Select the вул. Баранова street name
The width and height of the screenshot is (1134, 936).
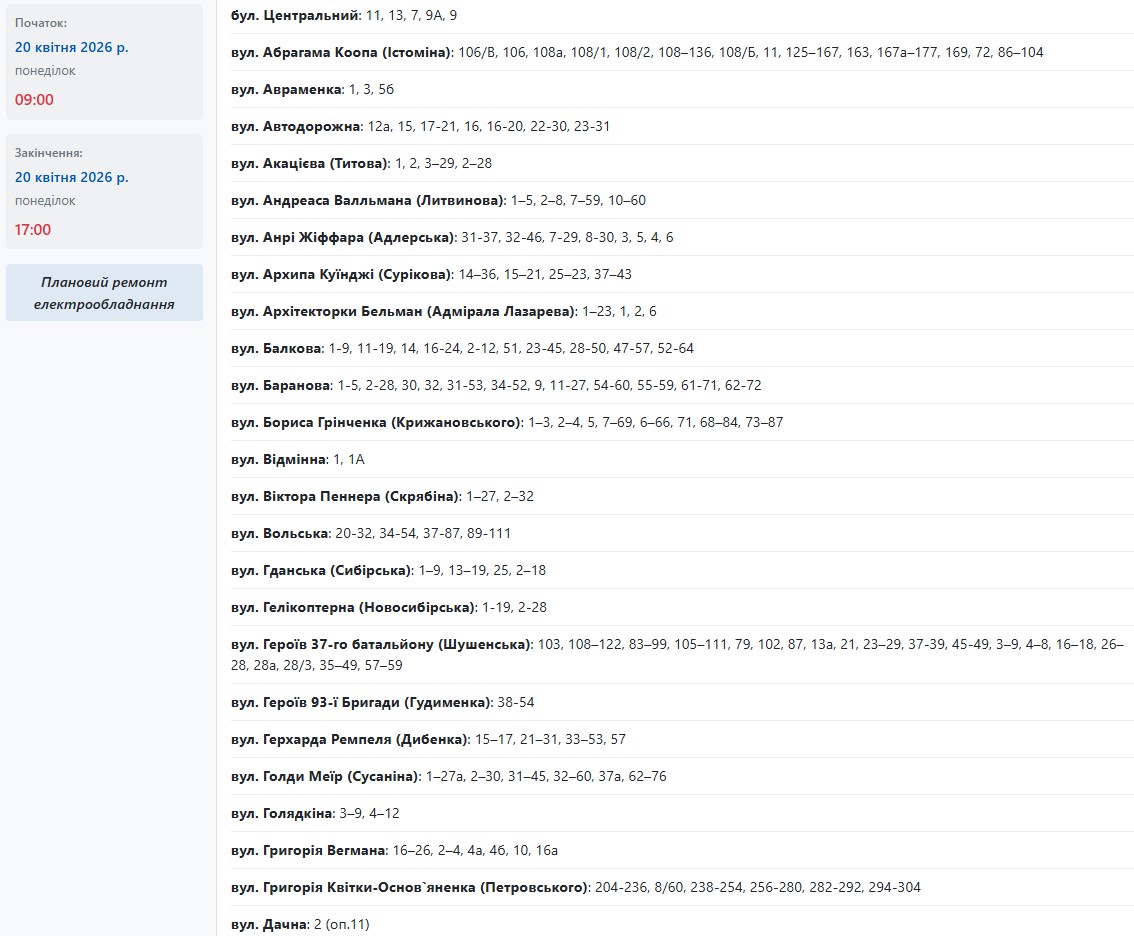tap(282, 385)
